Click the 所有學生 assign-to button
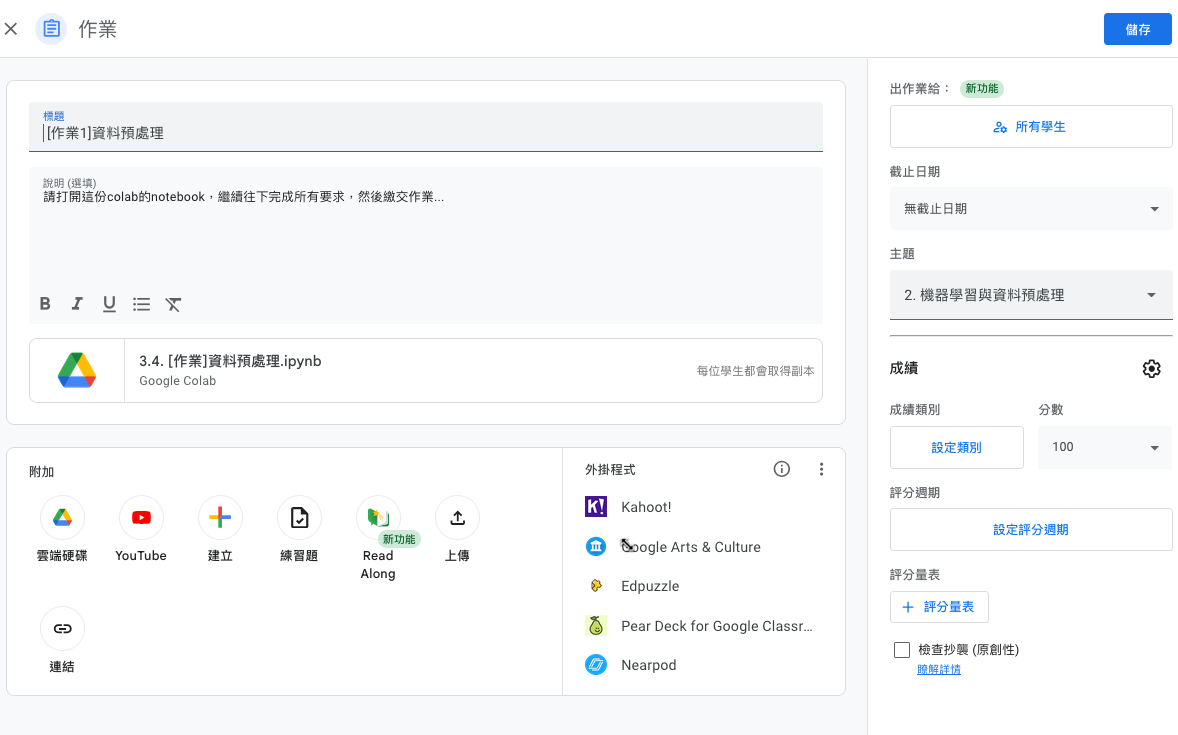 coord(1031,126)
